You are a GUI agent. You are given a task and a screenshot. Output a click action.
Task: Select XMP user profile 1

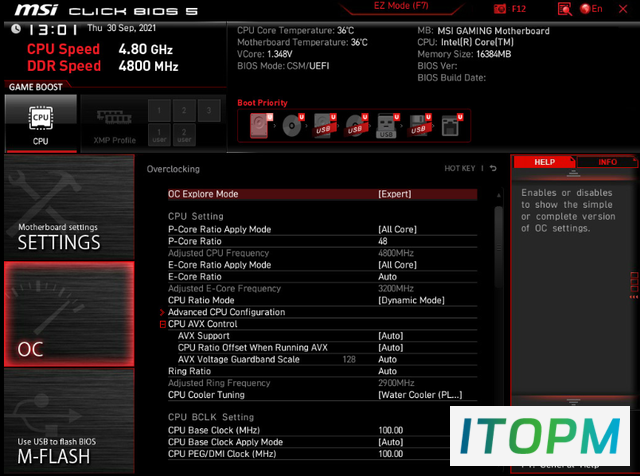(x=159, y=135)
